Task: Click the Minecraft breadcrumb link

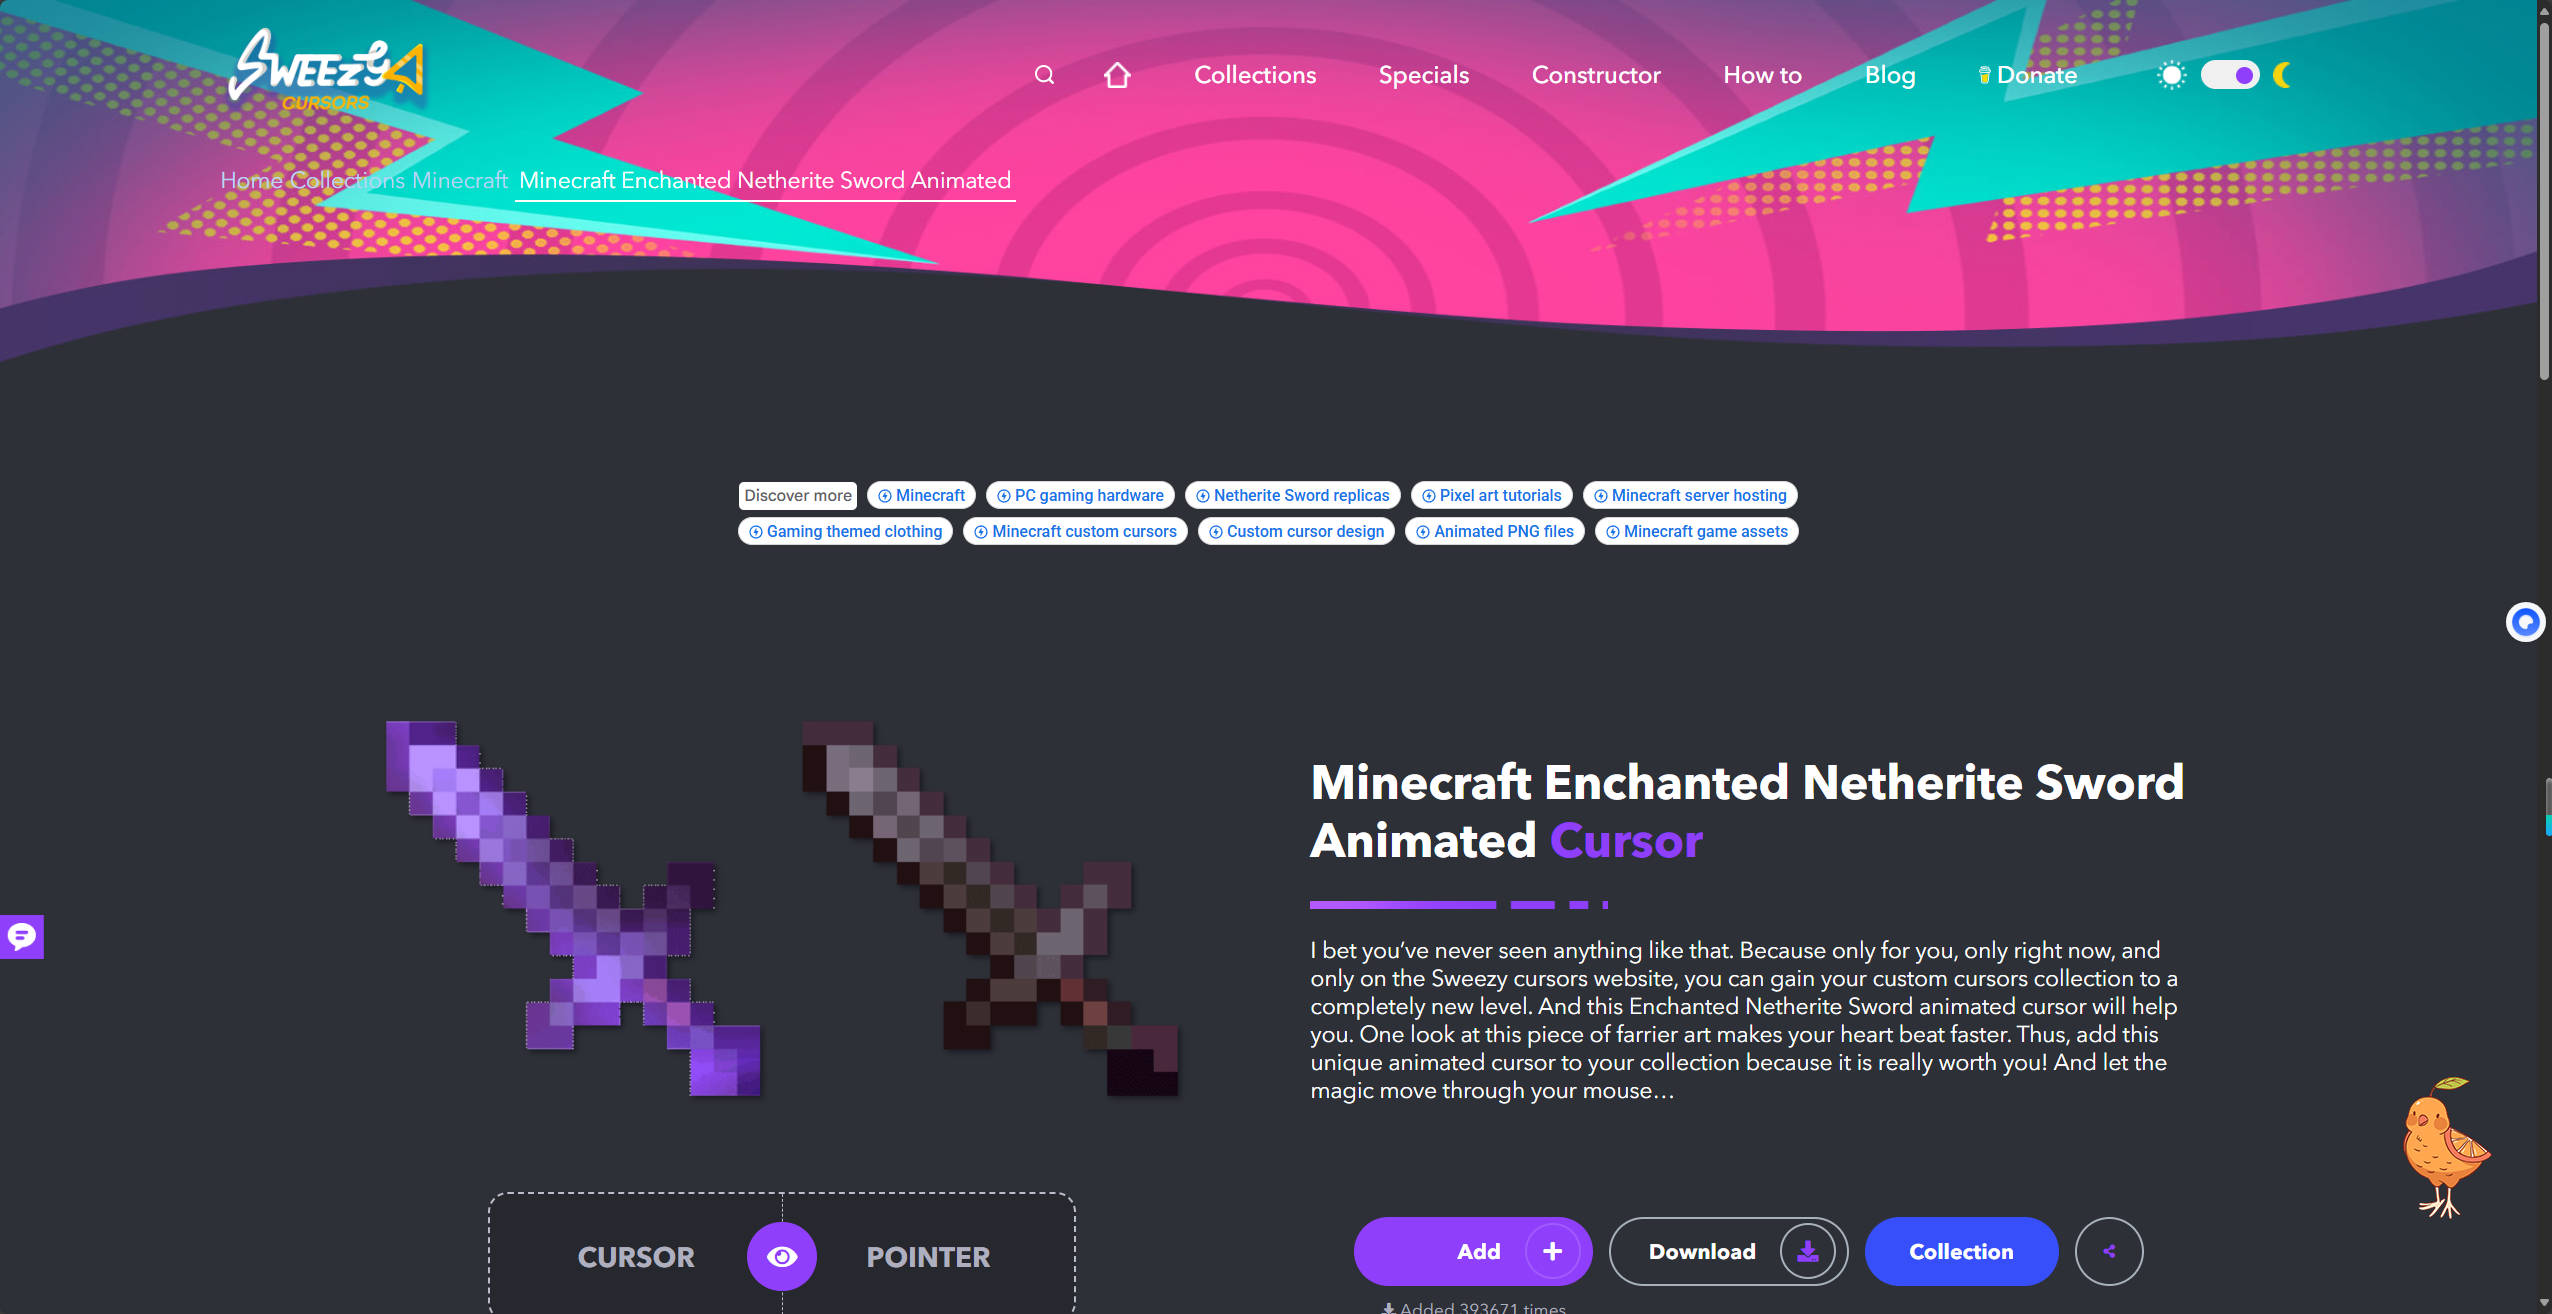Action: 460,180
